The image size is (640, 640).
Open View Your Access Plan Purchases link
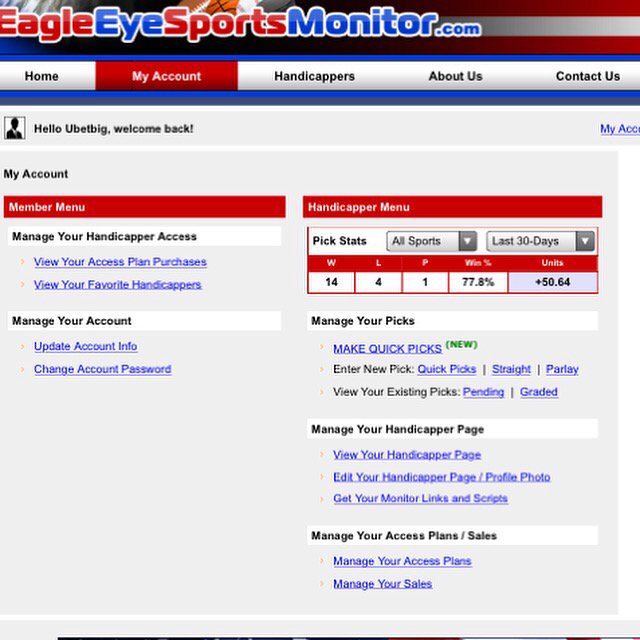point(120,262)
